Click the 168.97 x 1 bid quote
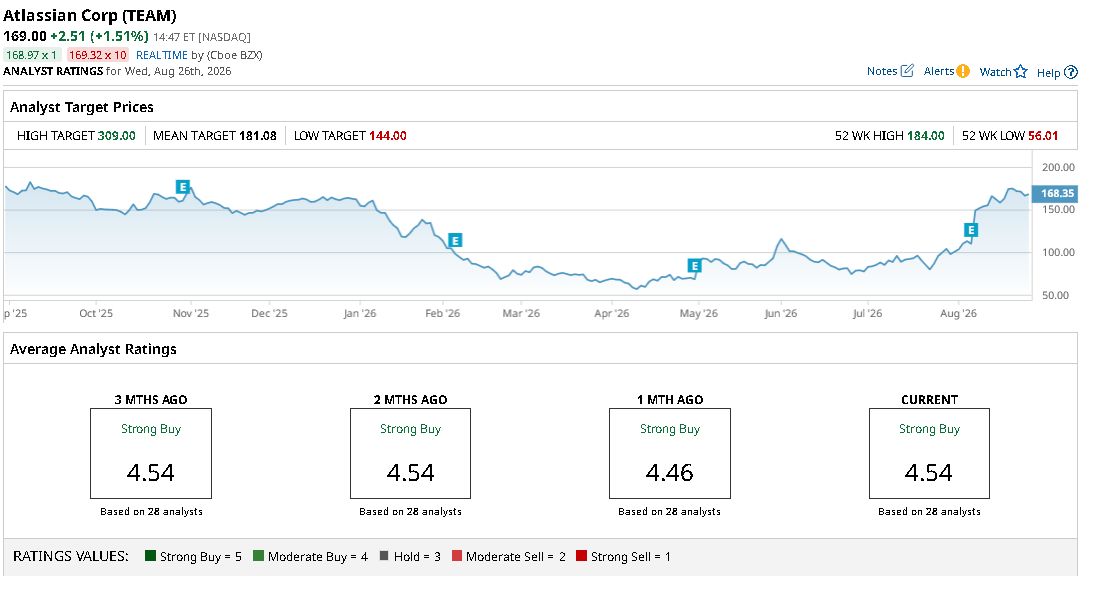Viewport: 1097px width, 592px height. pyautogui.click(x=31, y=55)
